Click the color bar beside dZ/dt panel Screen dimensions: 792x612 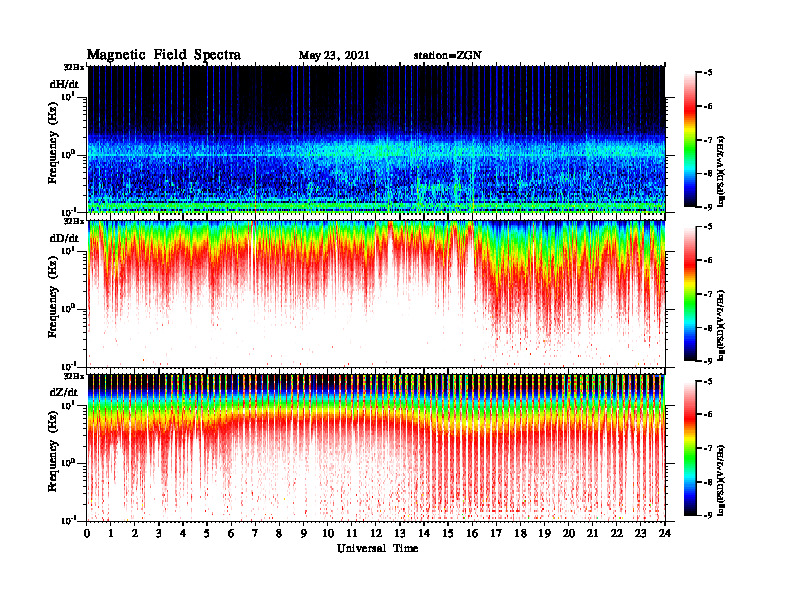tap(690, 447)
